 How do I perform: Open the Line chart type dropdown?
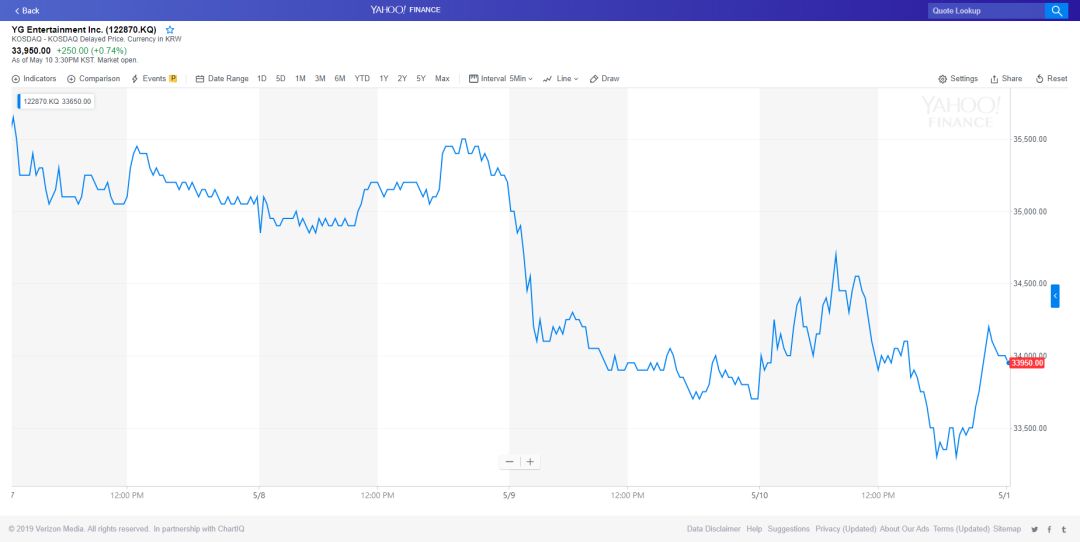[561, 79]
